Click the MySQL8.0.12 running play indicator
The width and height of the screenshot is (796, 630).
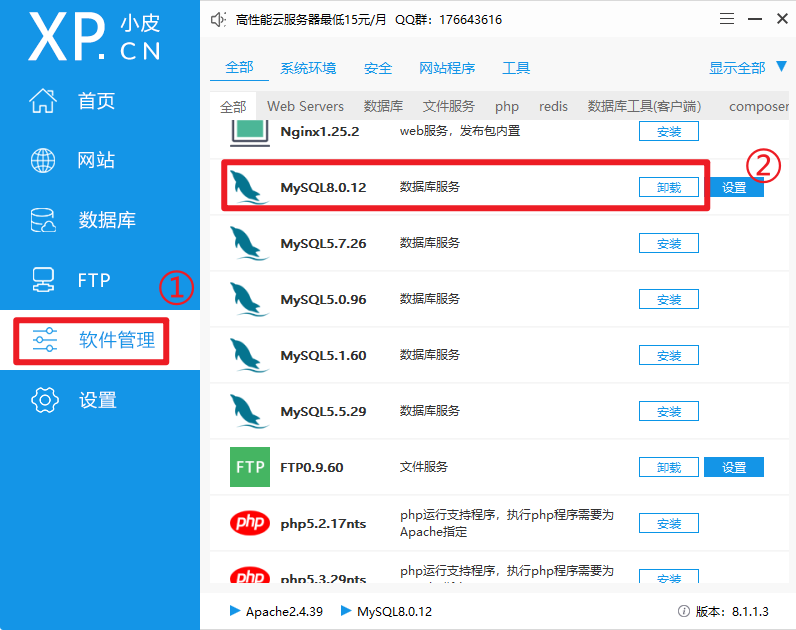(x=346, y=610)
